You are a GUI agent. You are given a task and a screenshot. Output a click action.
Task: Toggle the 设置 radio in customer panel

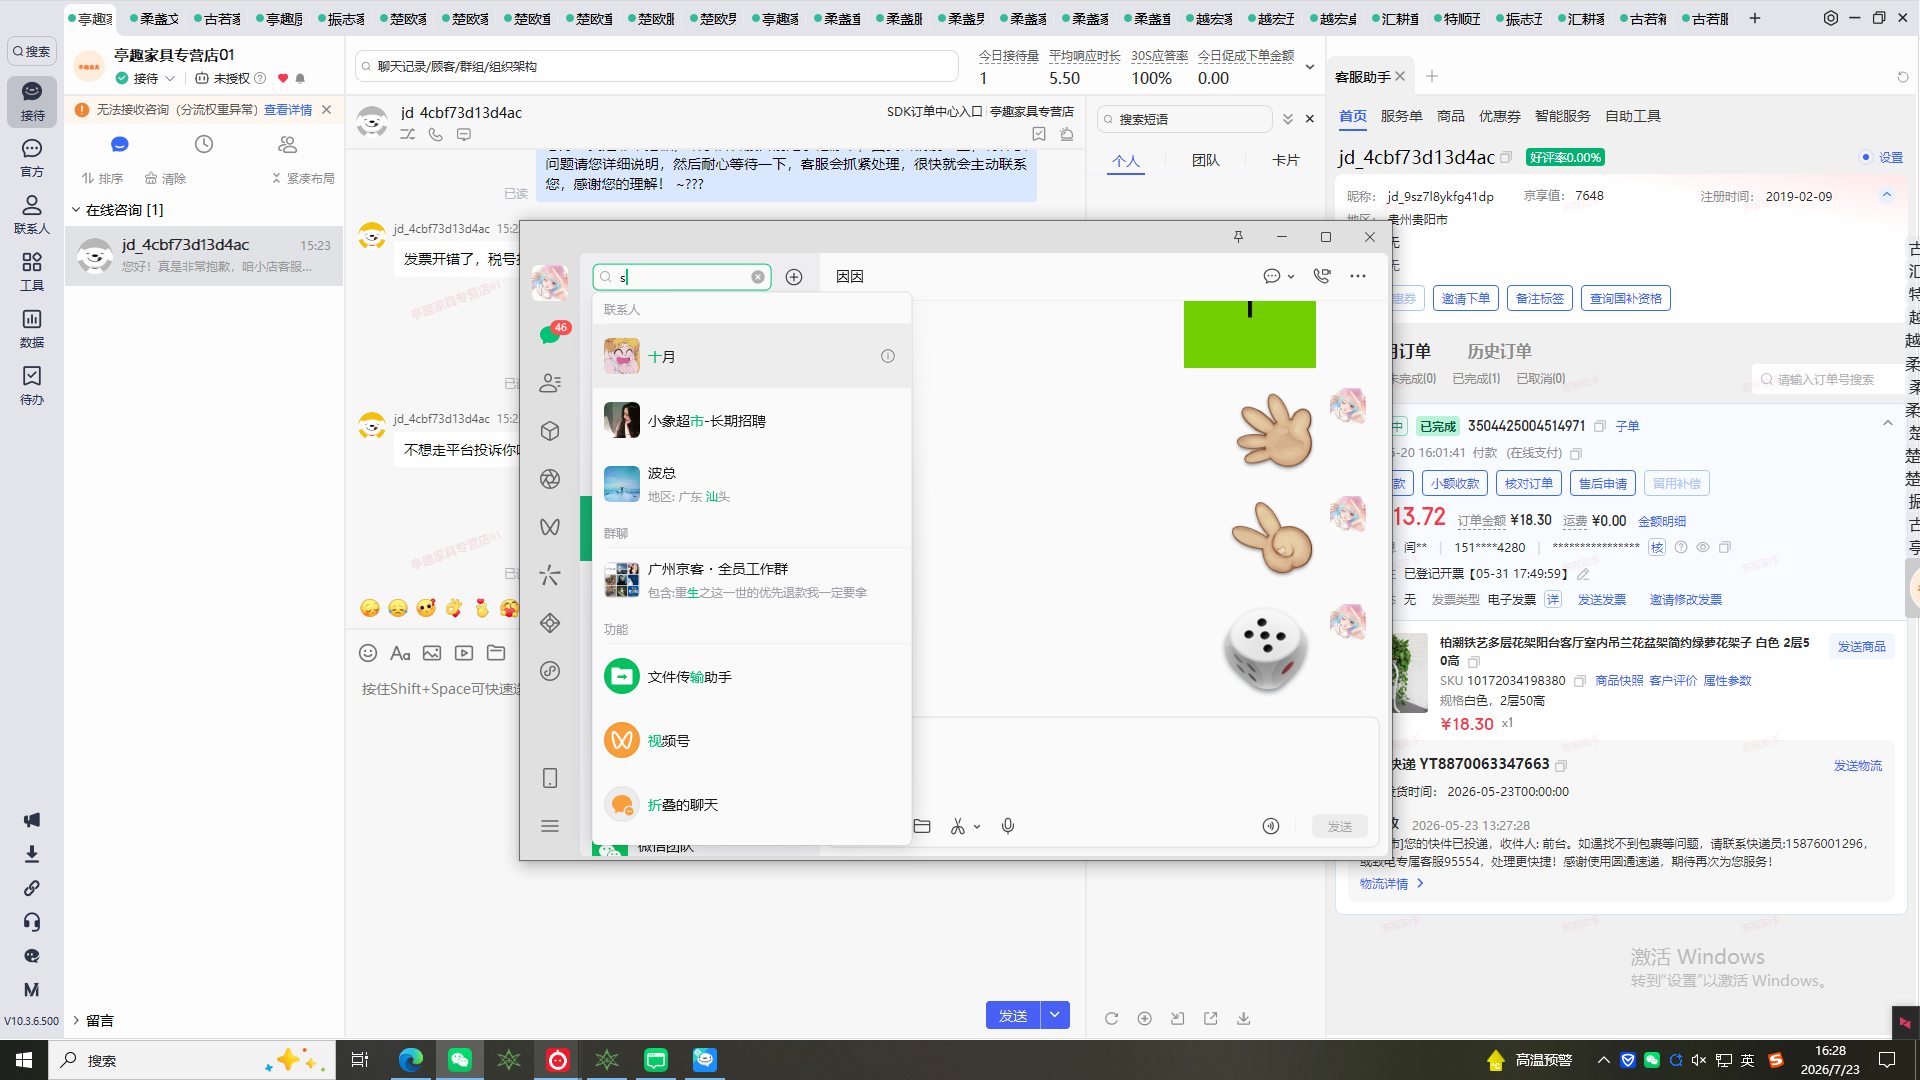tap(1866, 157)
